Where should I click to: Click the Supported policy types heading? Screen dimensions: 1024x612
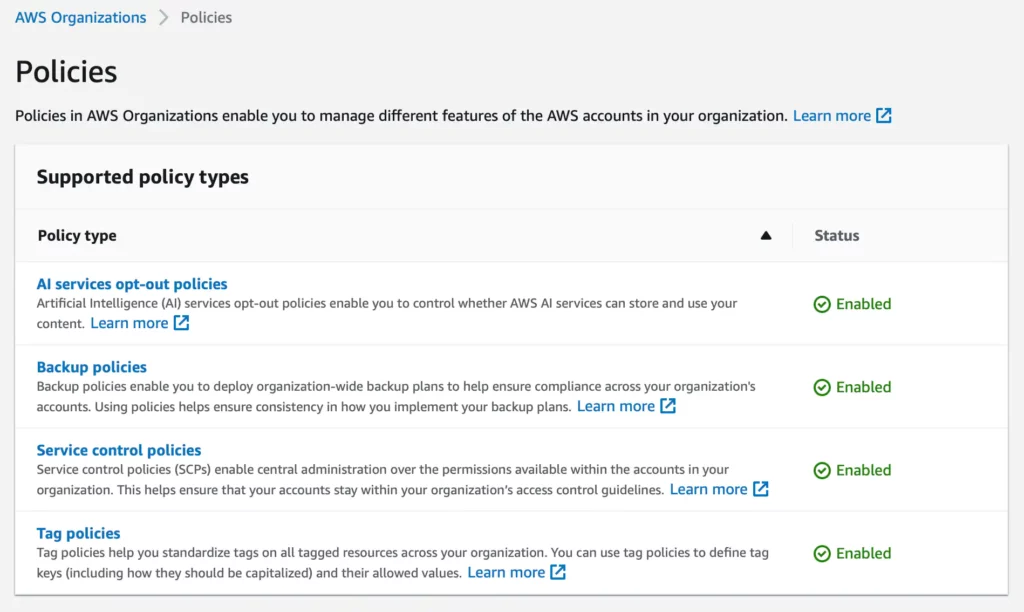[x=142, y=176]
